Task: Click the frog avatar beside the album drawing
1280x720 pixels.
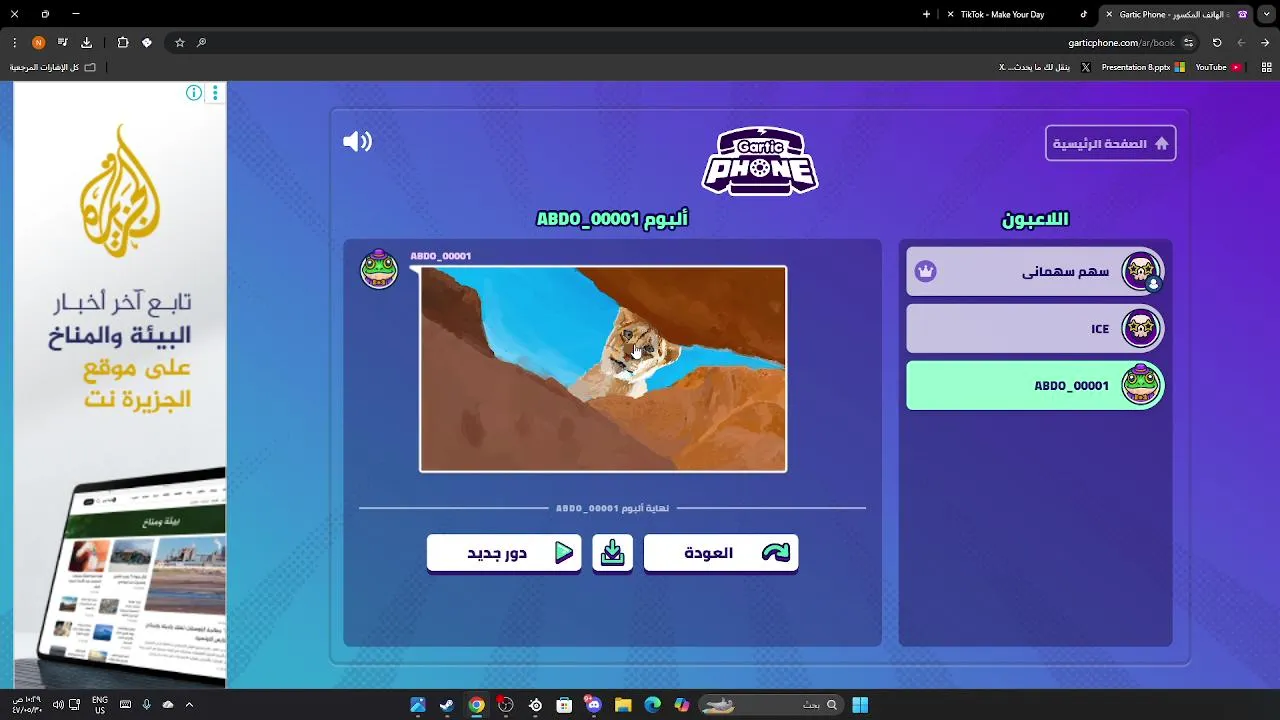Action: point(379,269)
